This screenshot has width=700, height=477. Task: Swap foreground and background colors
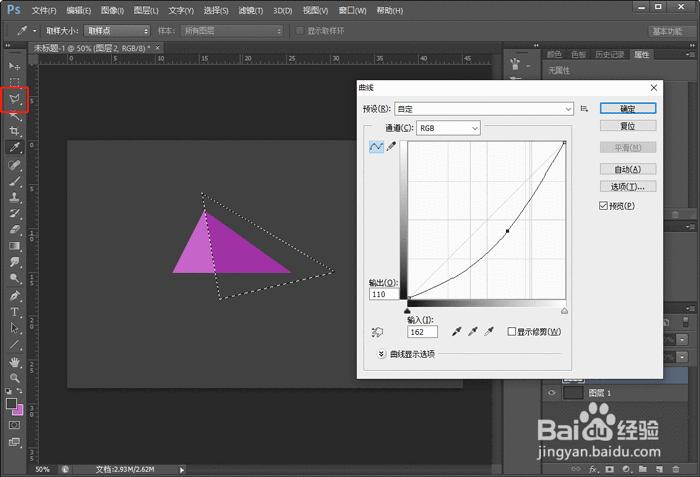[x=19, y=391]
